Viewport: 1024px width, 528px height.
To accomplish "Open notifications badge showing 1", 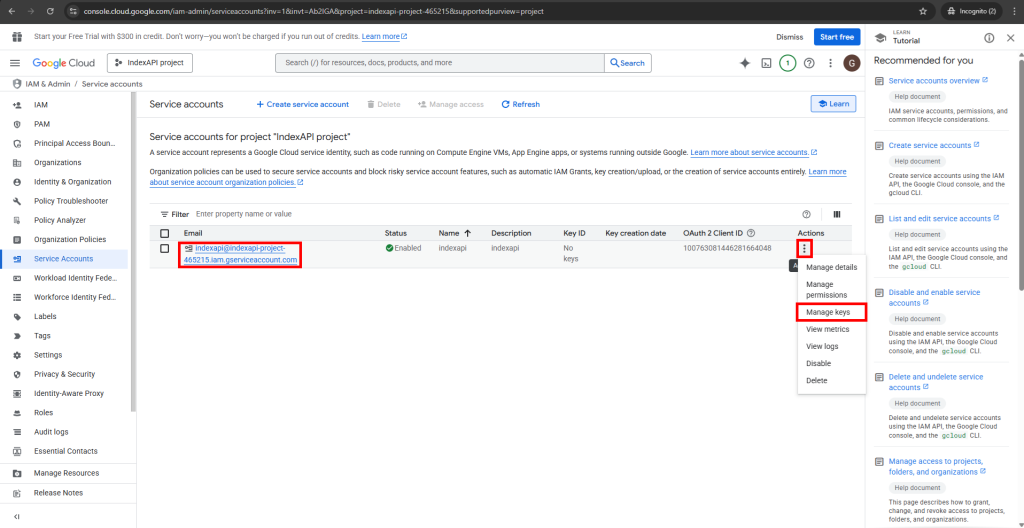I will pos(788,63).
